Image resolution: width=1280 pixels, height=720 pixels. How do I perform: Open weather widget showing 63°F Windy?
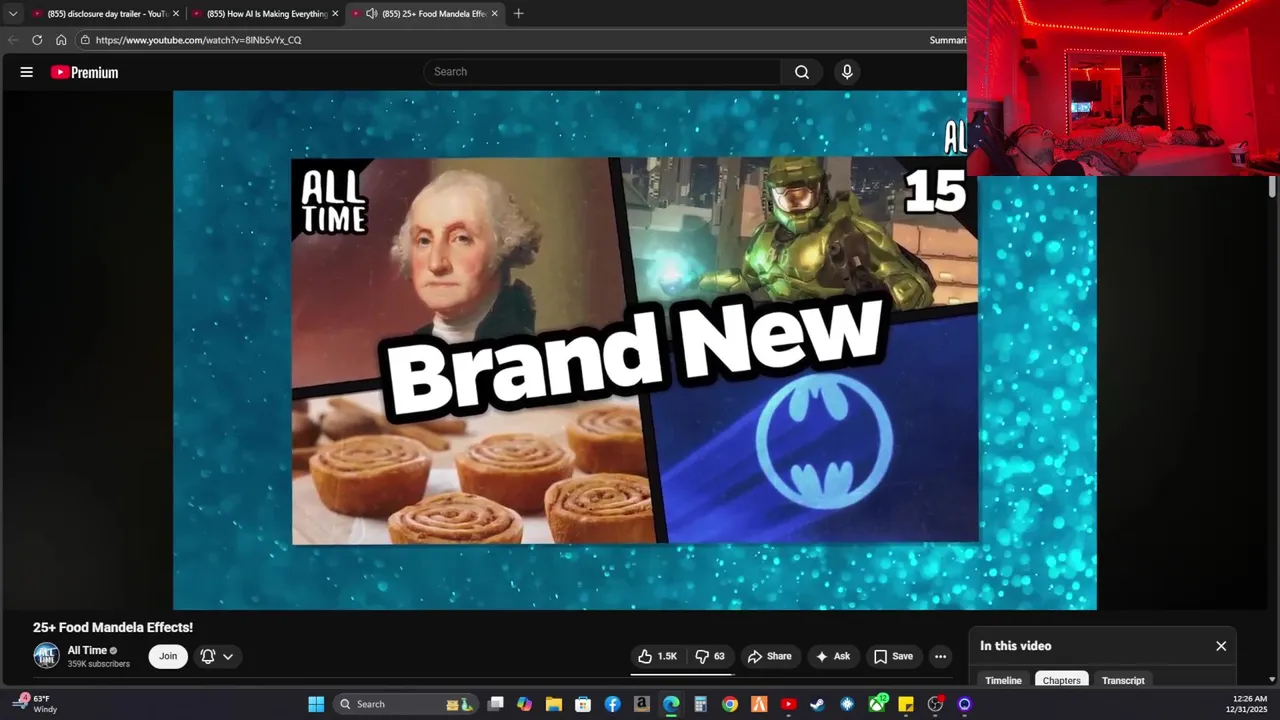coord(35,704)
